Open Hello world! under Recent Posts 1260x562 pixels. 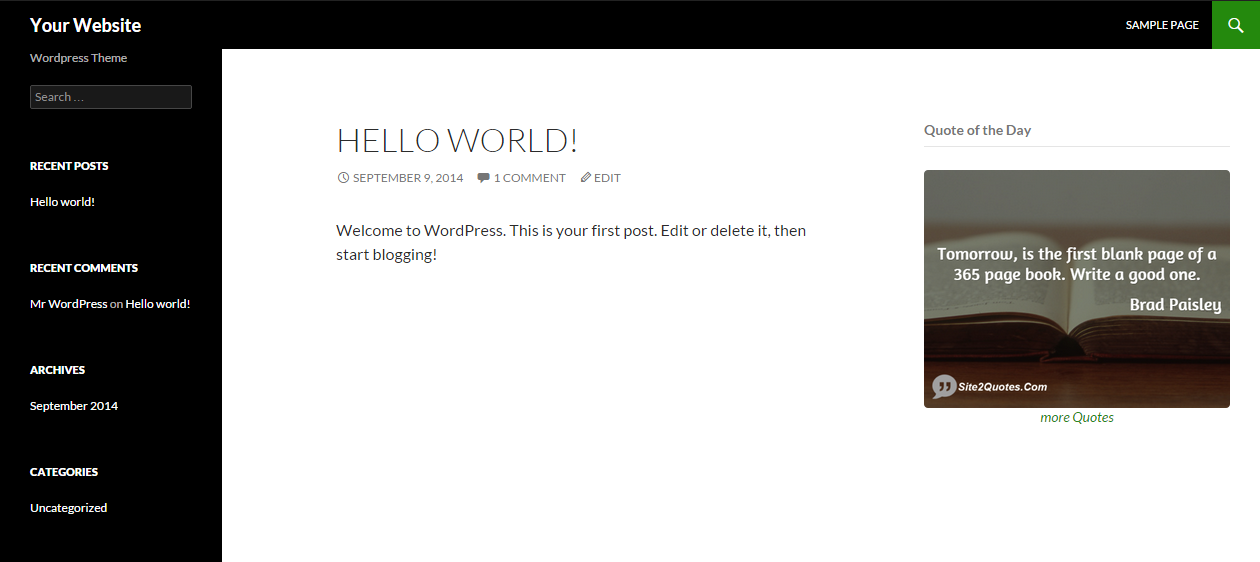click(x=62, y=202)
